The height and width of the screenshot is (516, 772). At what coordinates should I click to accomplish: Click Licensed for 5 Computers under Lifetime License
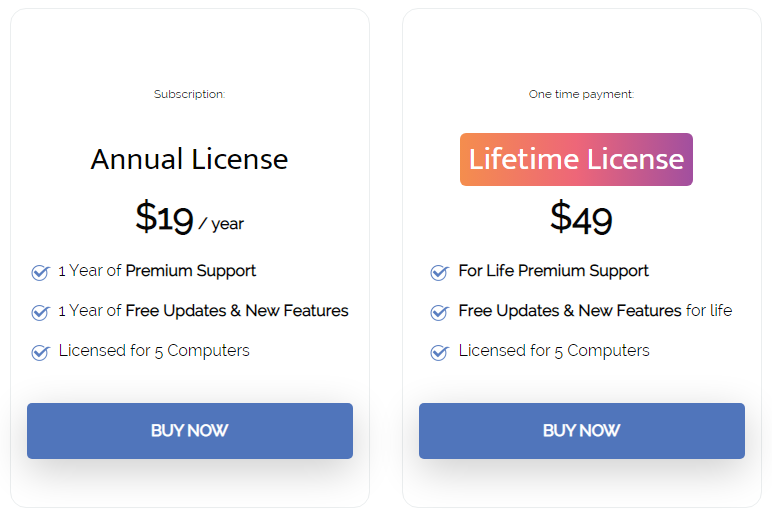[554, 351]
